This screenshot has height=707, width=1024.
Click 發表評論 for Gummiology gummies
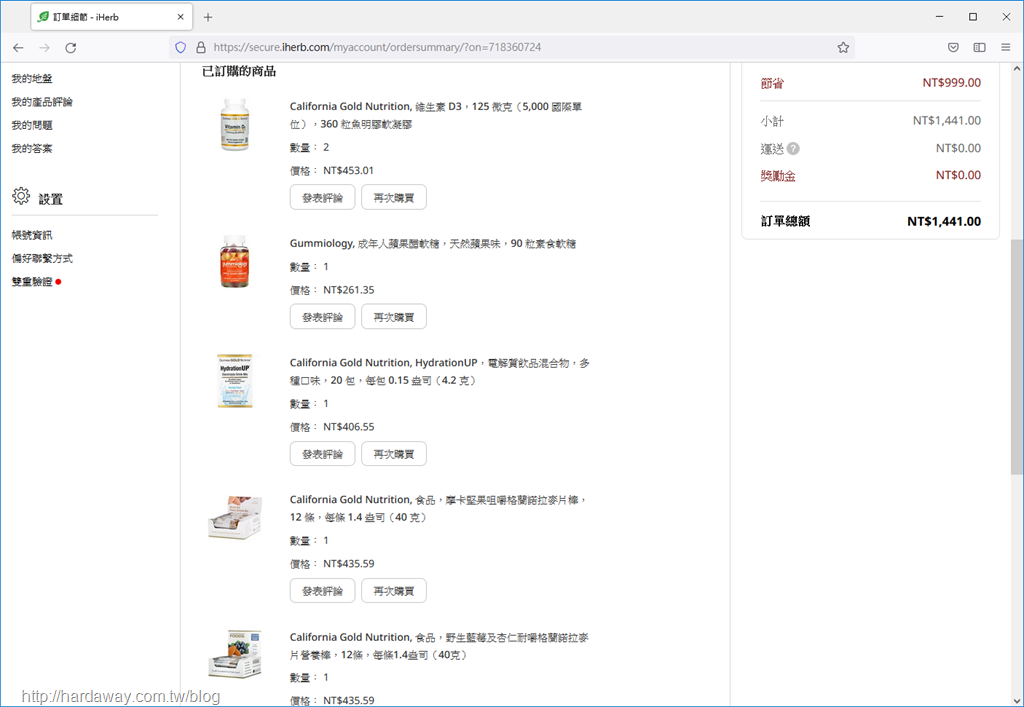click(x=323, y=317)
